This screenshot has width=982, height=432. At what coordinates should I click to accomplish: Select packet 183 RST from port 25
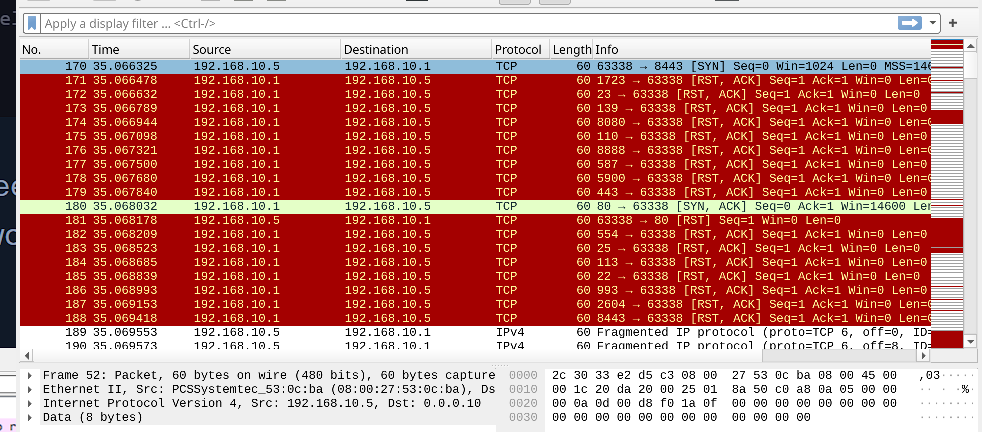click(x=475, y=248)
